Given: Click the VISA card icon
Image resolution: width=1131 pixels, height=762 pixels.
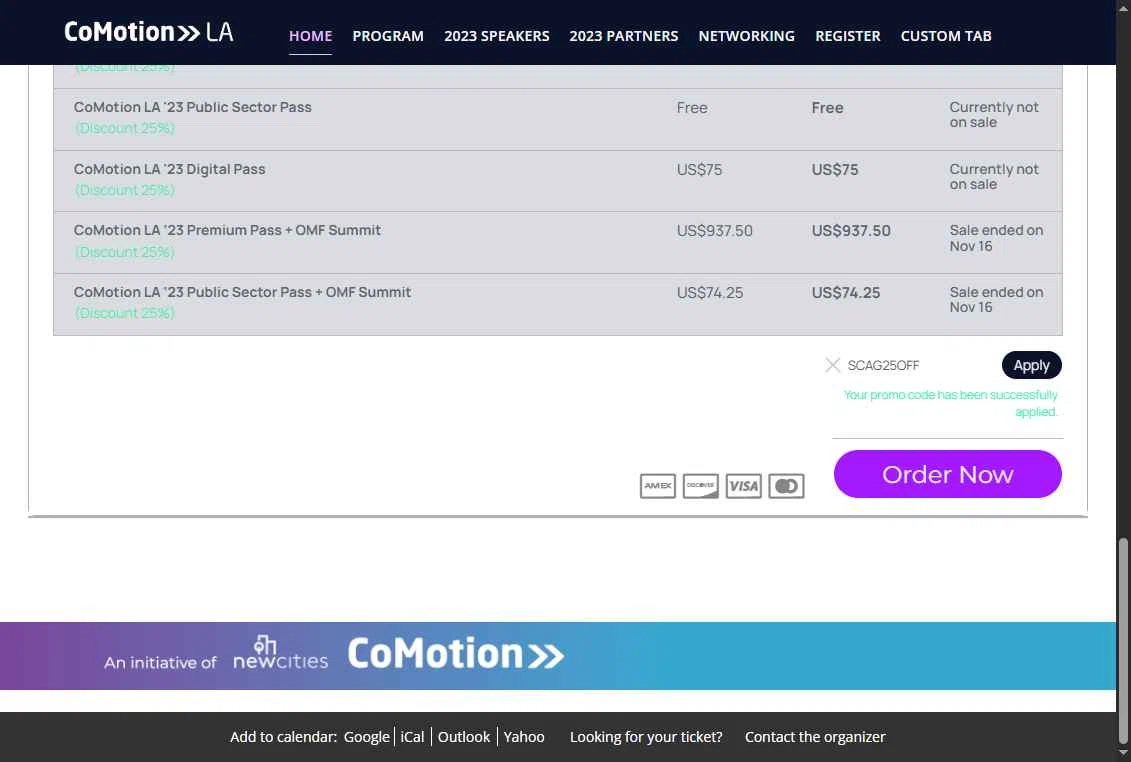Looking at the screenshot, I should [x=743, y=486].
